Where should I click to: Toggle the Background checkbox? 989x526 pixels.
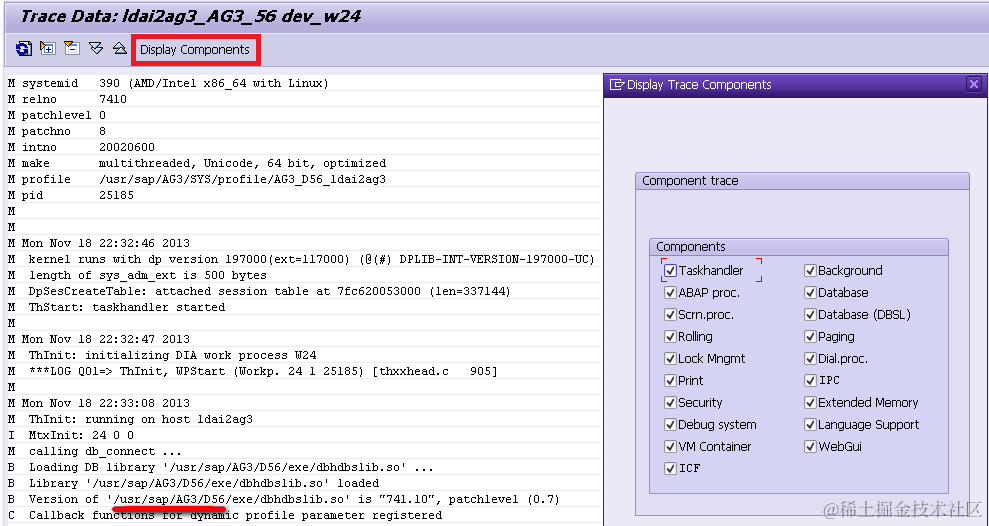point(811,271)
